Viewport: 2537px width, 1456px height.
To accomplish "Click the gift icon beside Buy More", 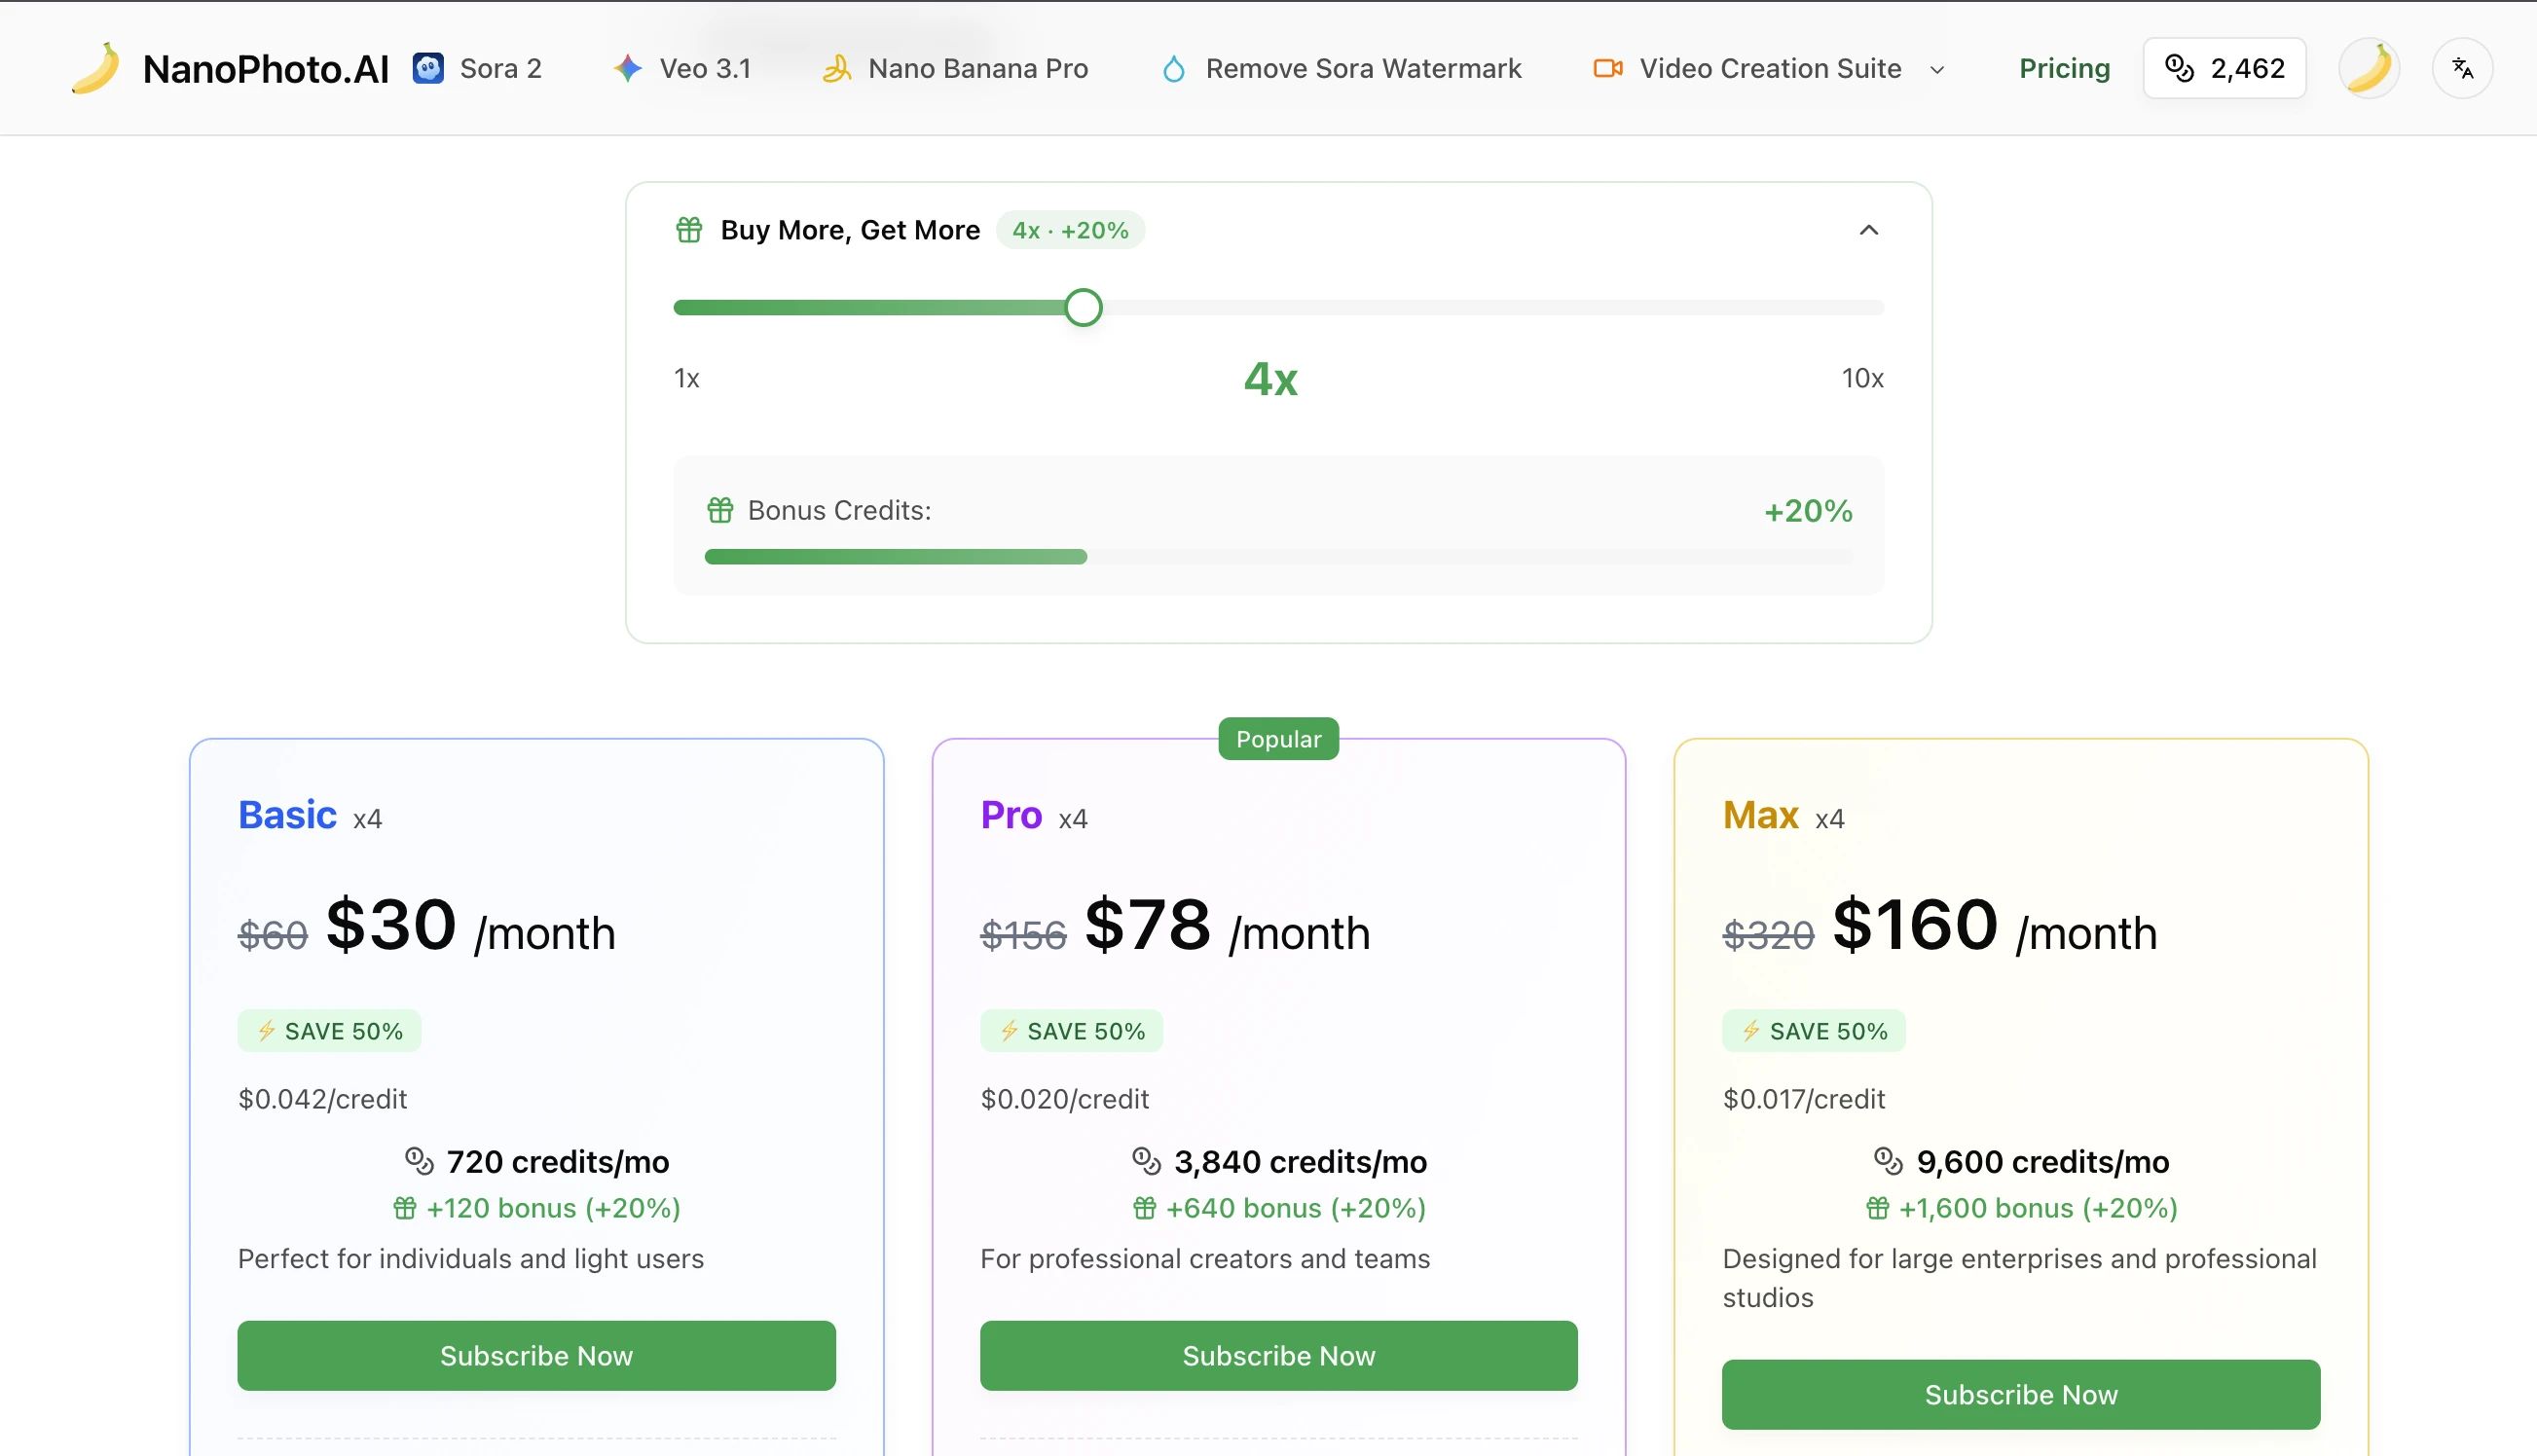I will (689, 230).
